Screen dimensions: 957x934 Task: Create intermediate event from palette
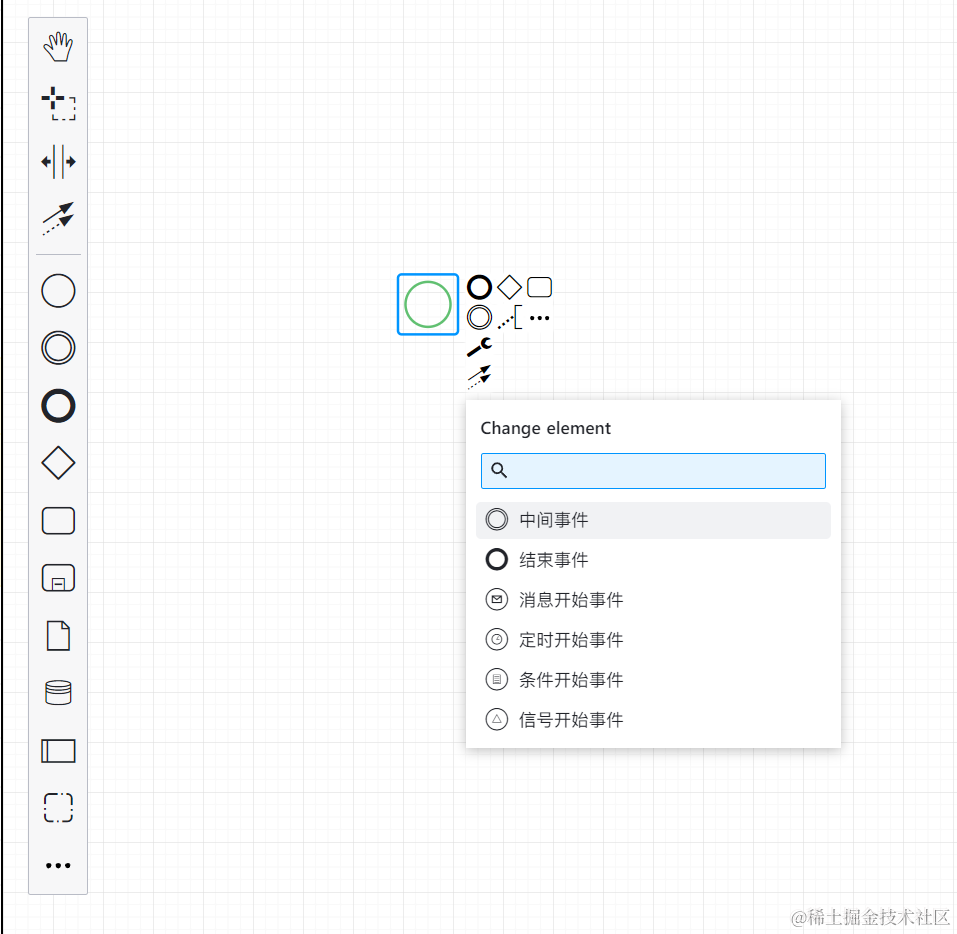point(58,348)
